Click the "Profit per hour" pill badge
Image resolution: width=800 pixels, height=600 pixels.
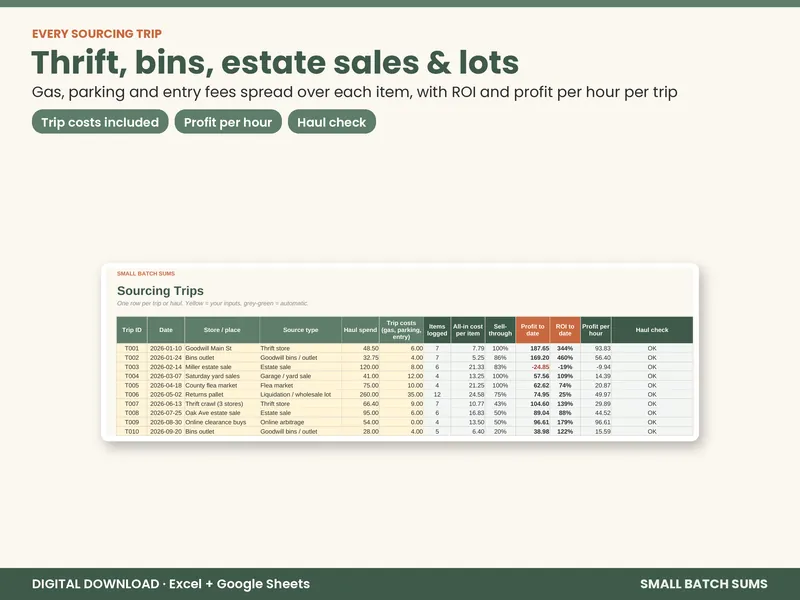228,122
